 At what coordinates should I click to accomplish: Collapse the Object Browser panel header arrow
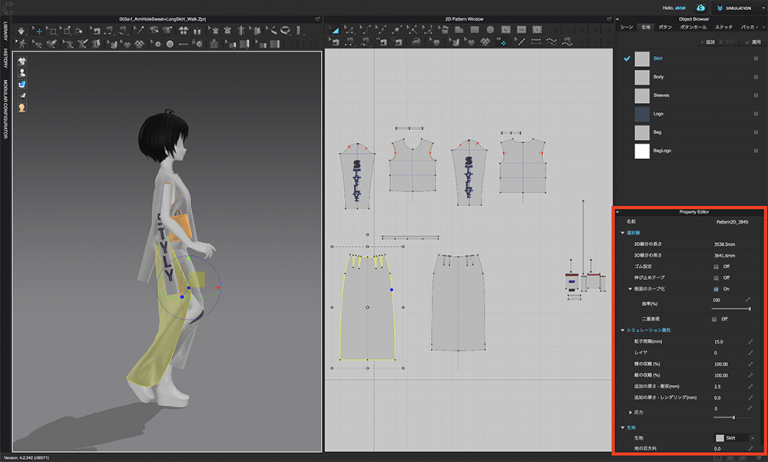tap(618, 19)
